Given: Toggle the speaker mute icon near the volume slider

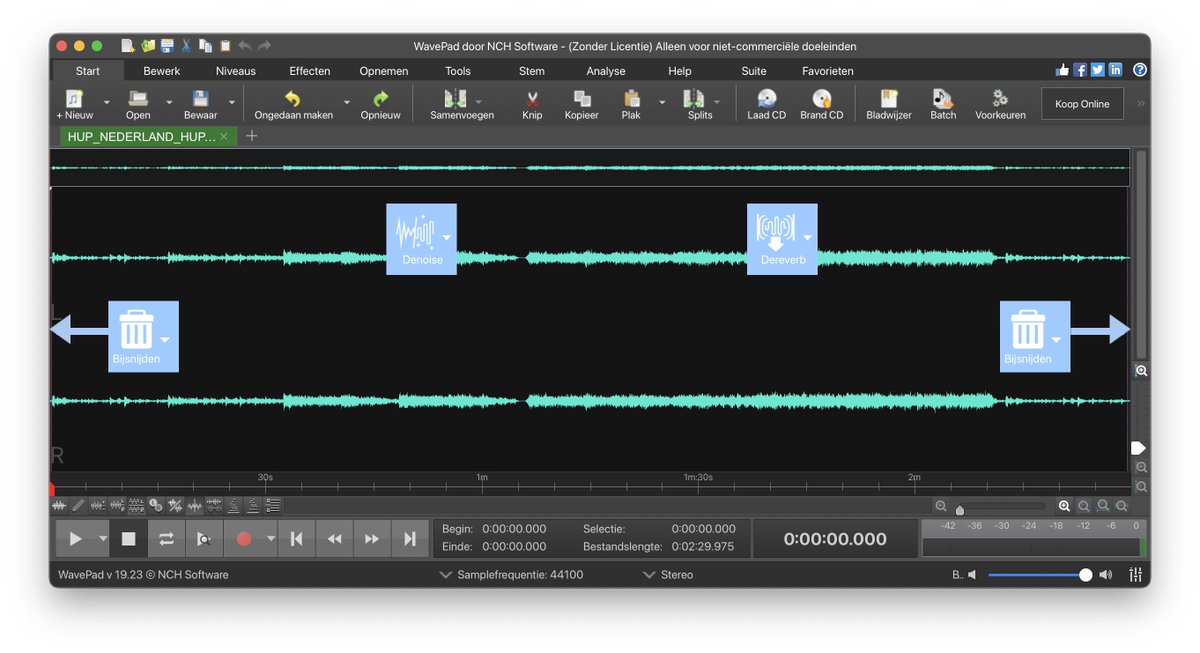Looking at the screenshot, I should tap(971, 575).
